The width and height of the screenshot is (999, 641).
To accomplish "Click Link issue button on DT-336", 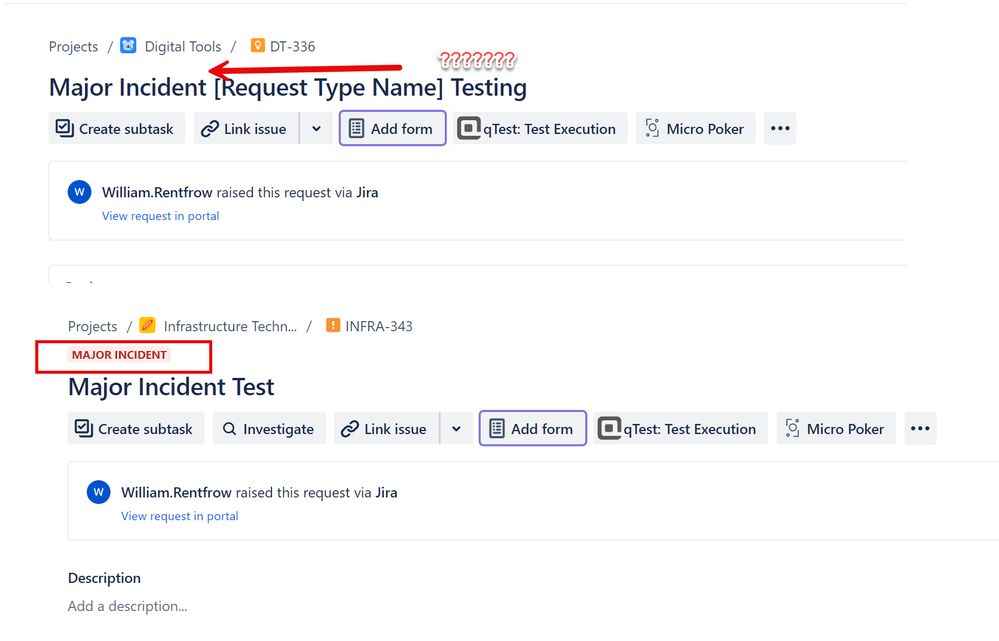I will point(247,129).
